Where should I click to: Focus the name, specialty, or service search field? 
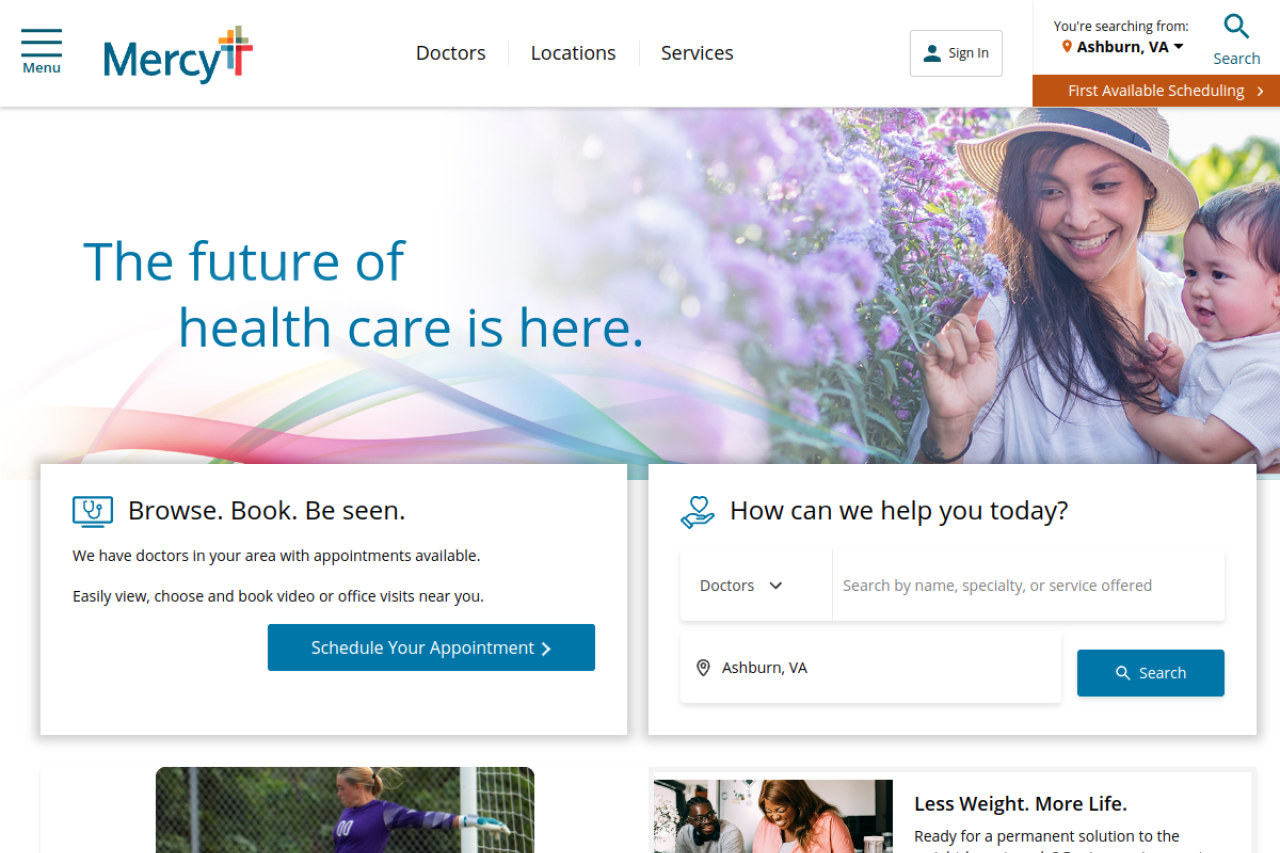1028,586
